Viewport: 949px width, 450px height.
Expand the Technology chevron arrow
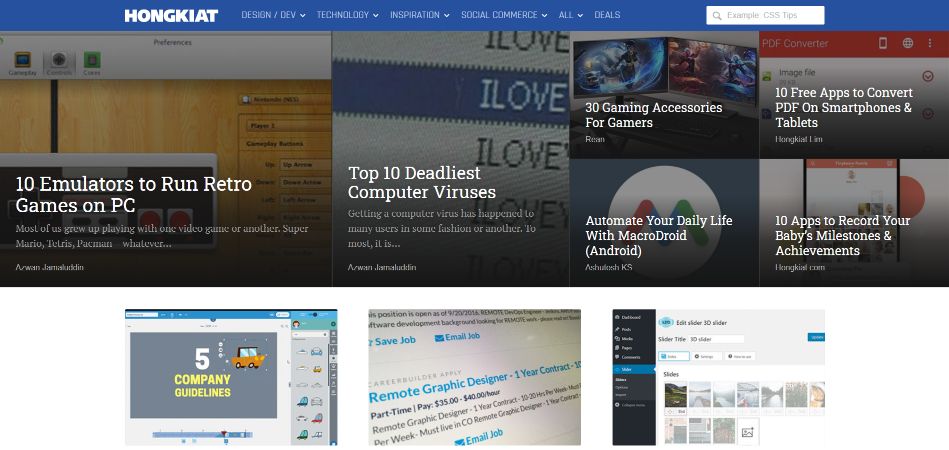pos(376,16)
